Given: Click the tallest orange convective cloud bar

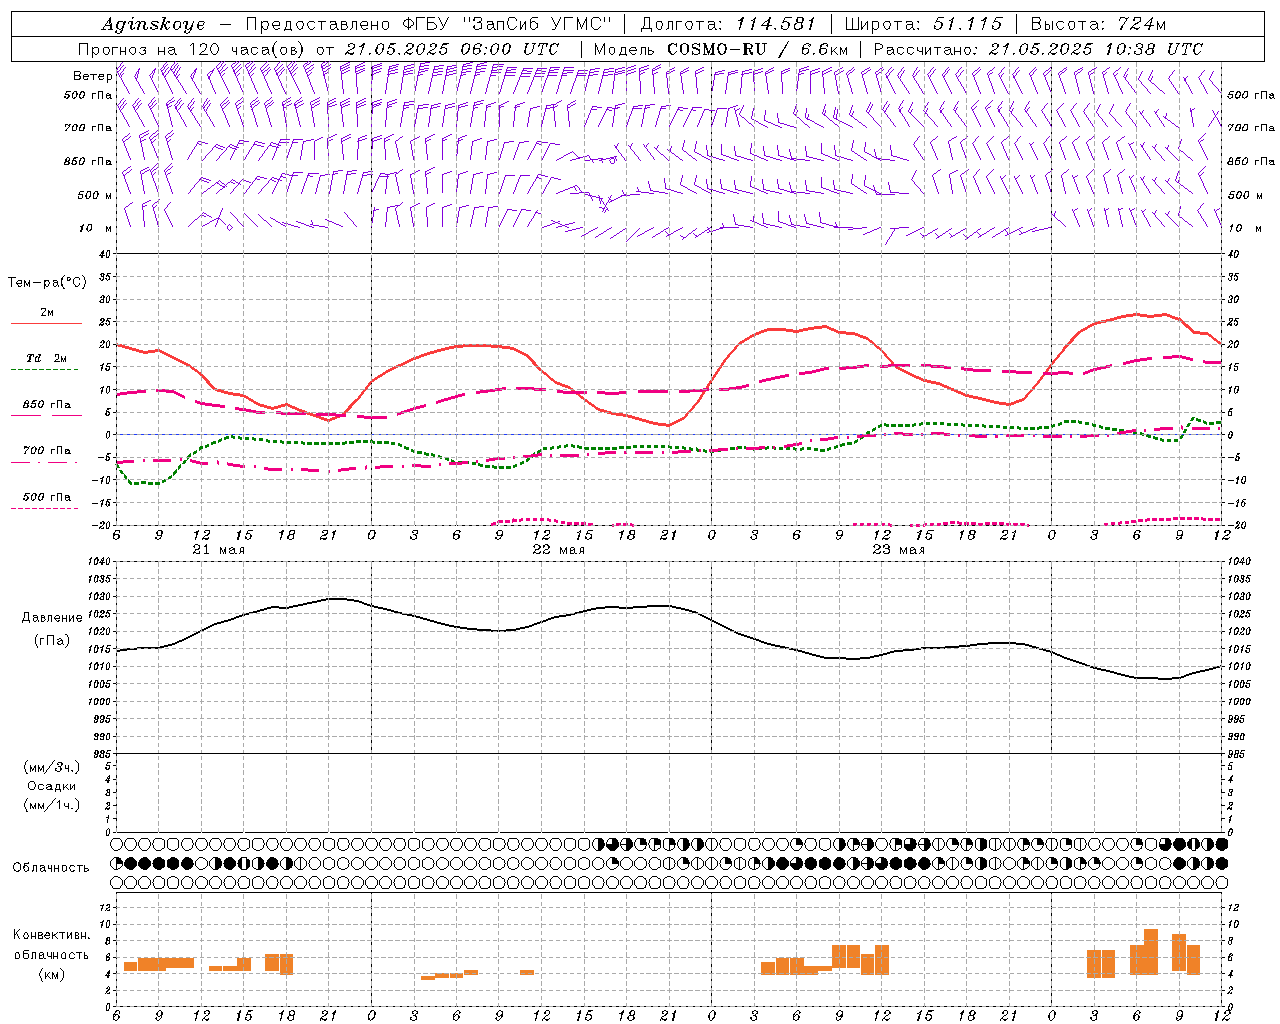Looking at the screenshot, I should coord(1151,952).
